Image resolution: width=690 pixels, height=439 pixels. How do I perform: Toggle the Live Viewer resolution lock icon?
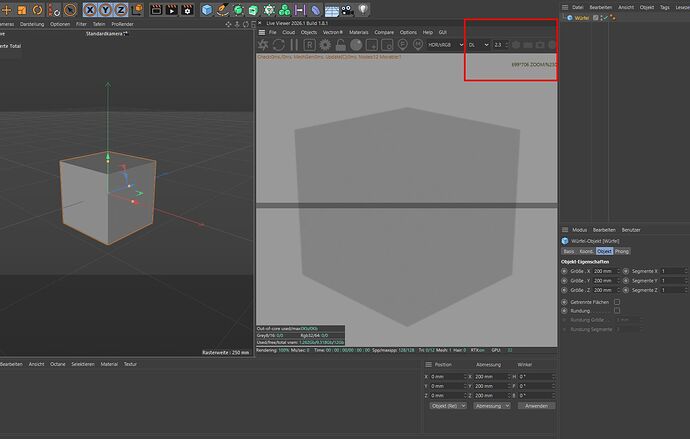(341, 45)
